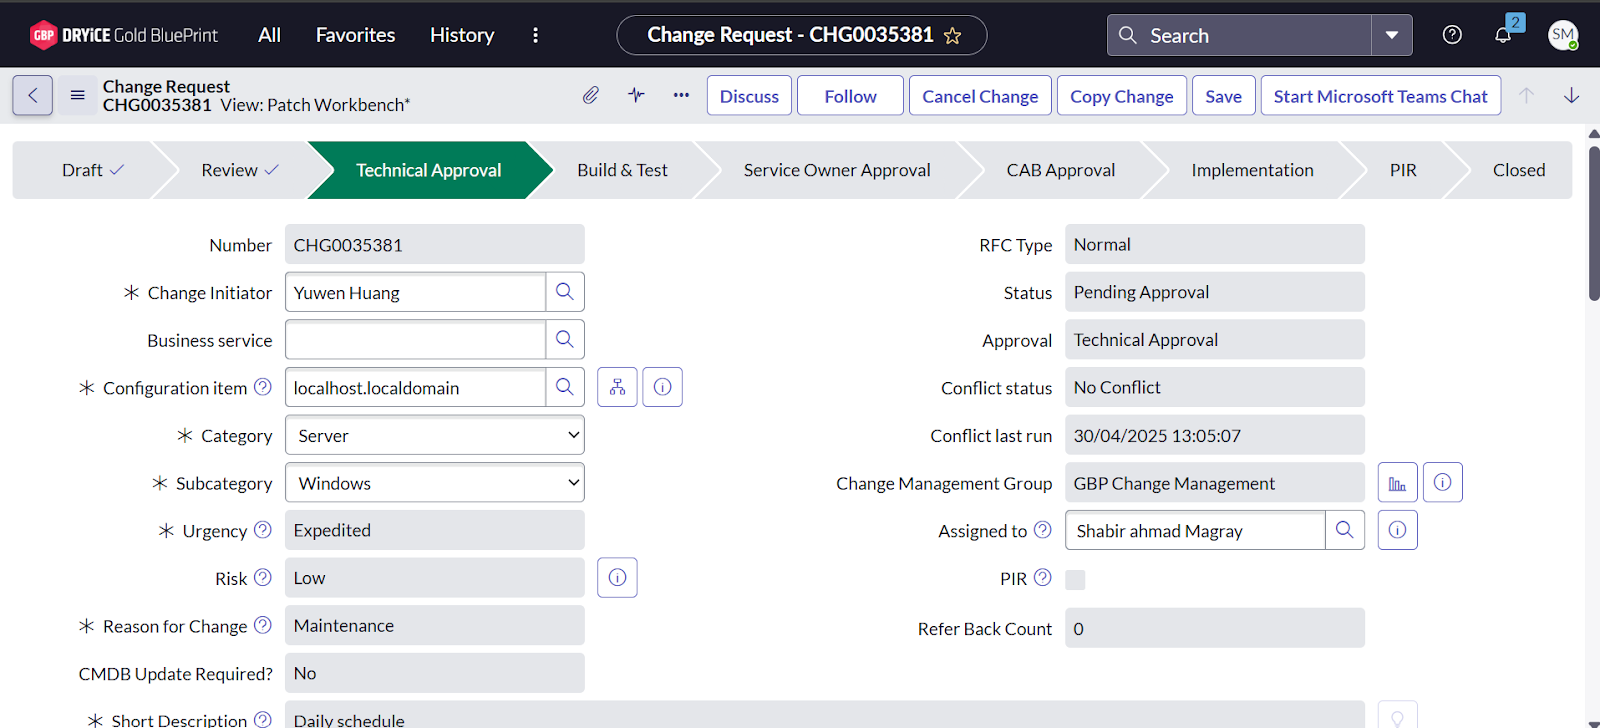This screenshot has width=1600, height=728.
Task: Open the History menu
Action: pos(462,35)
